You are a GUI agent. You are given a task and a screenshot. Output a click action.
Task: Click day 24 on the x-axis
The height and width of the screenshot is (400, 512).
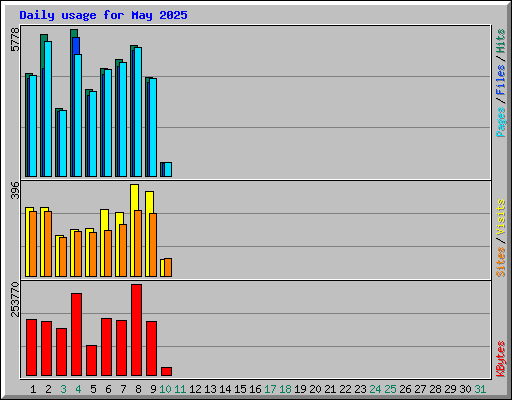tap(375, 389)
